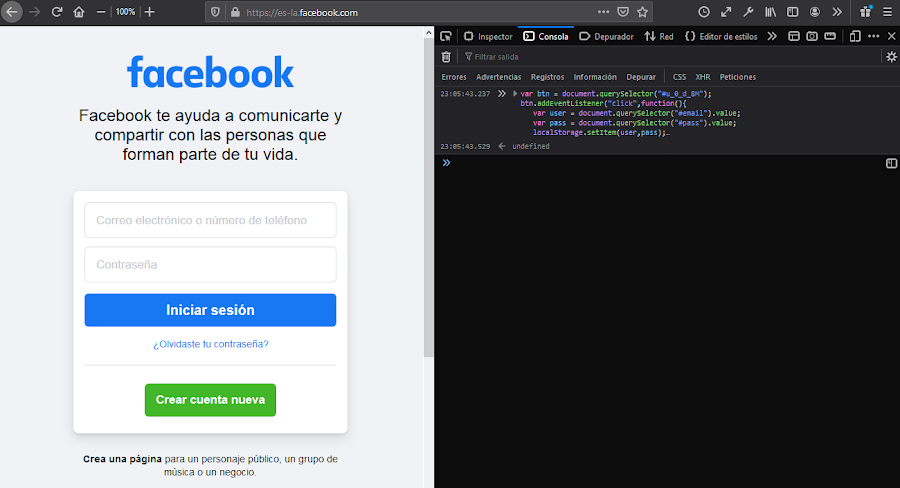The height and width of the screenshot is (488, 900).
Task: Toggle the browser sidebar icon
Action: click(x=793, y=12)
